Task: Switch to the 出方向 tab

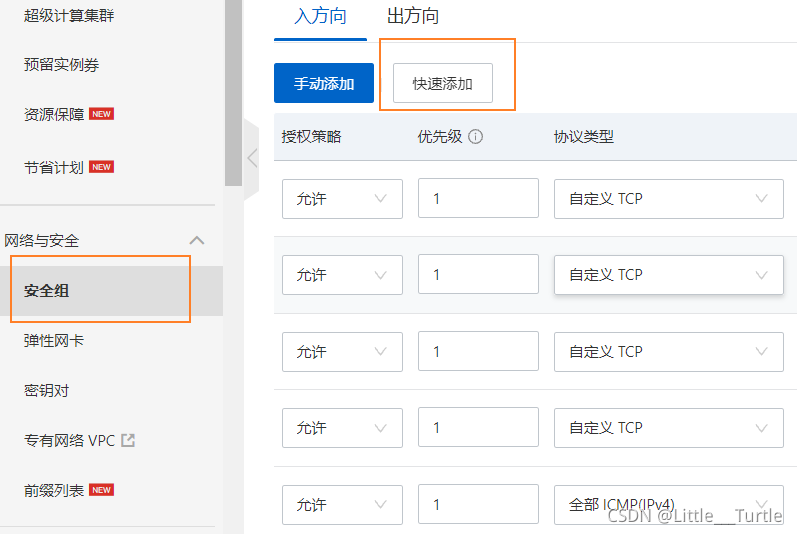Action: (x=413, y=16)
